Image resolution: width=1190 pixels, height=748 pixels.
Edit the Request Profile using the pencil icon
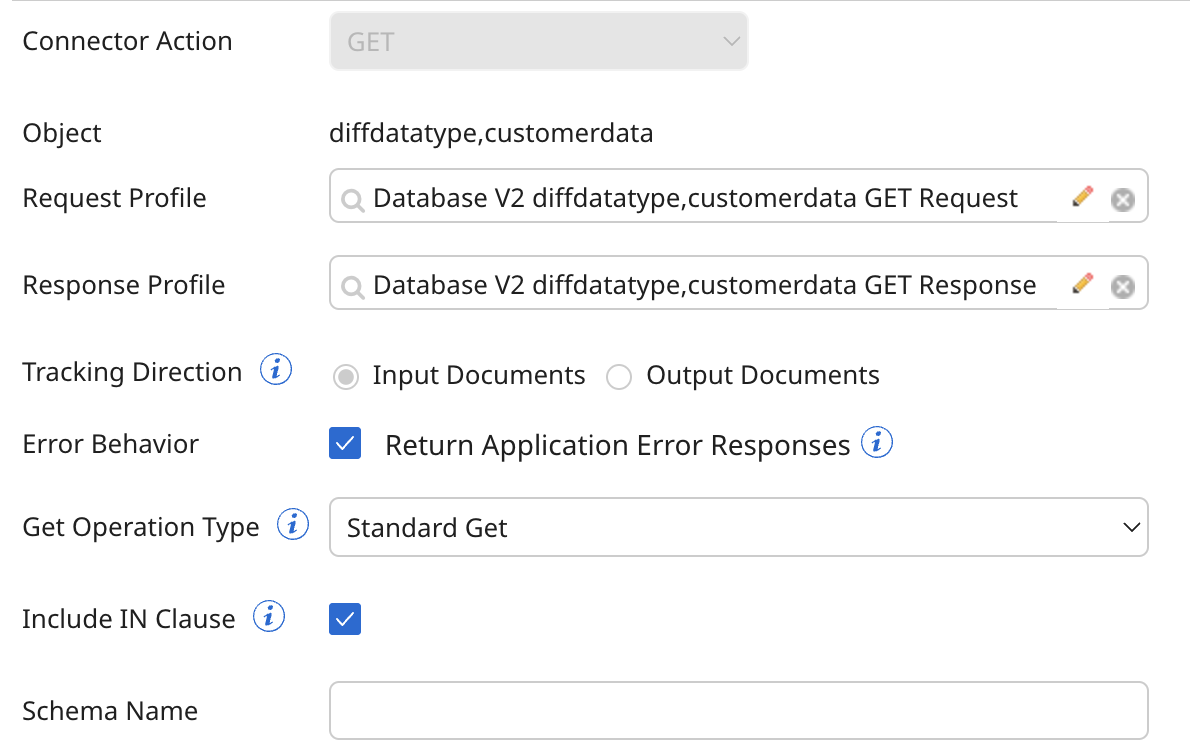click(x=1082, y=196)
